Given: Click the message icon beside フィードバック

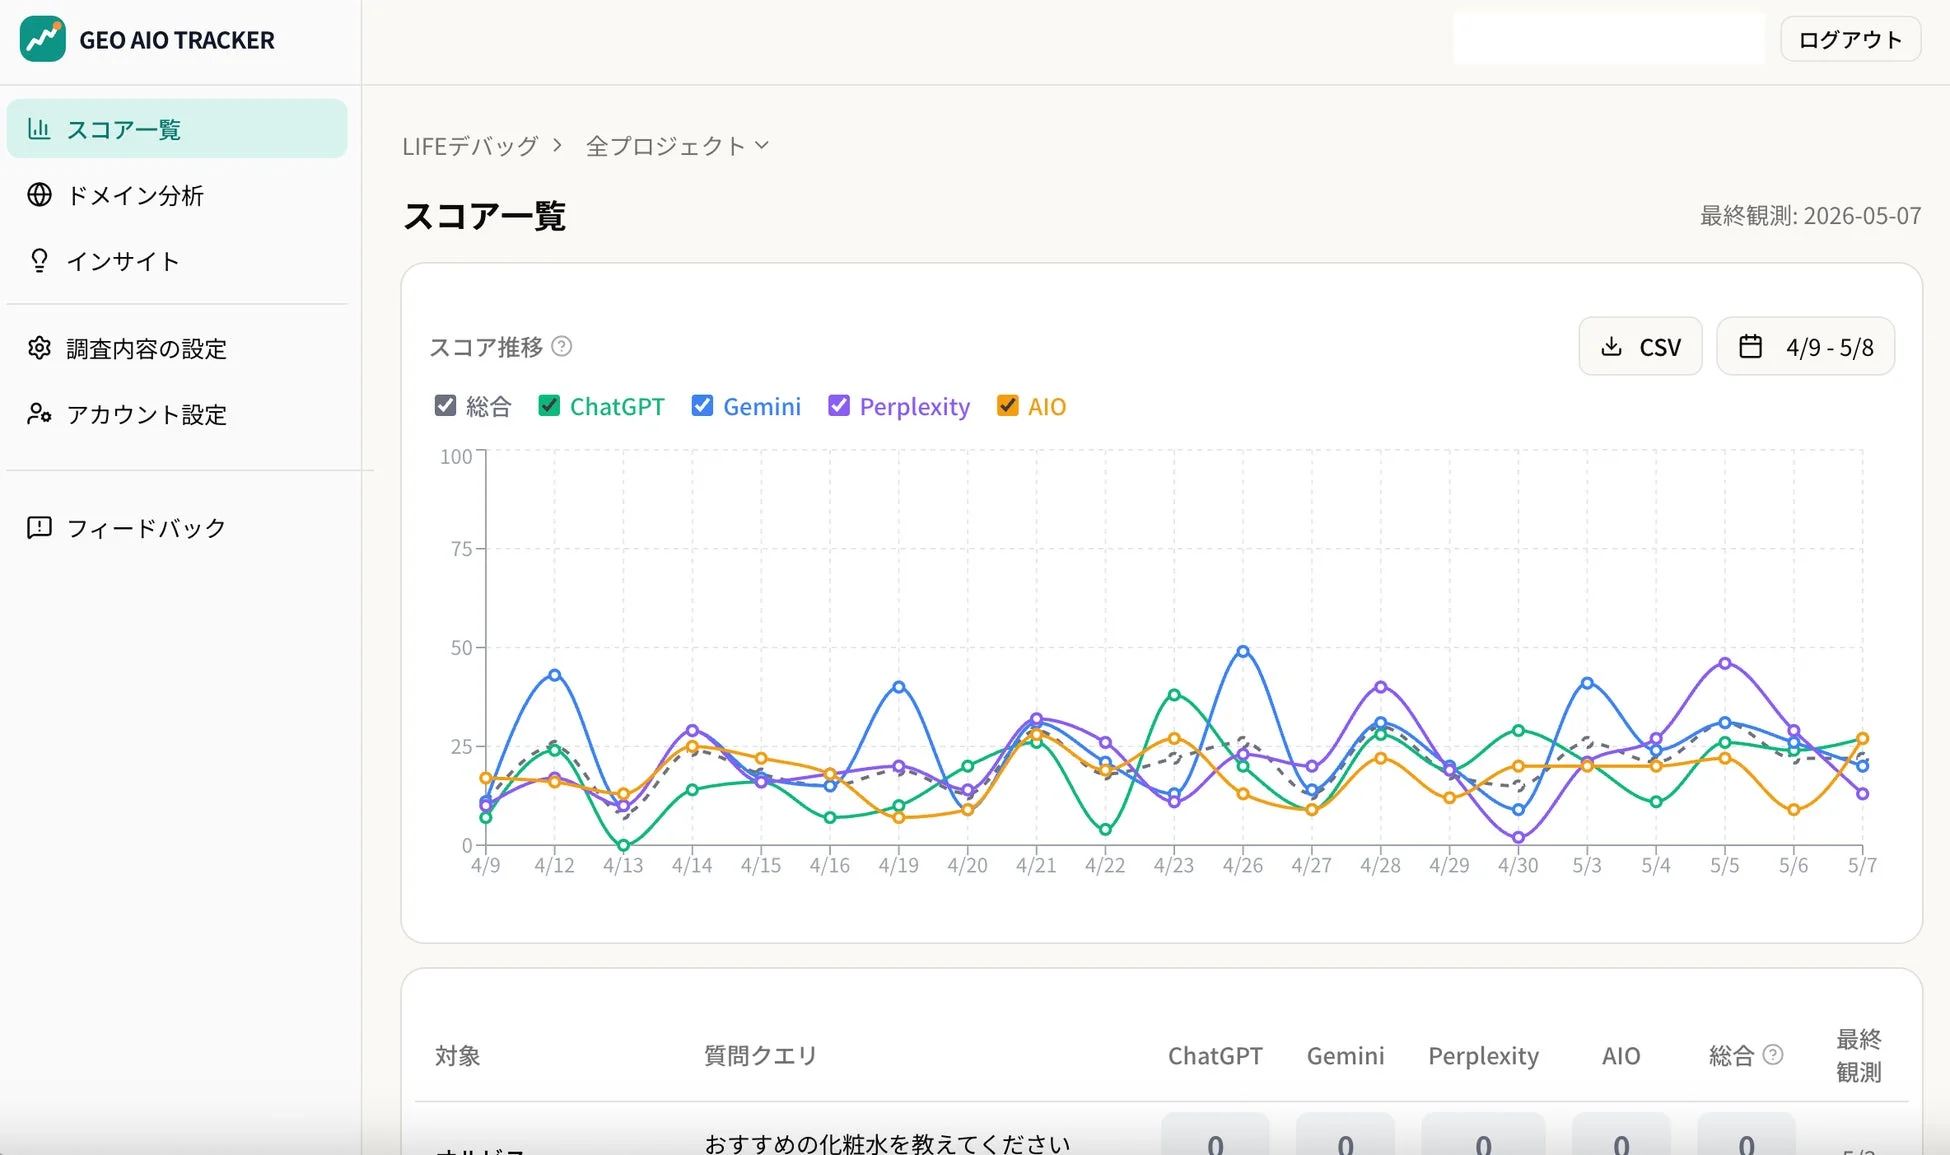Looking at the screenshot, I should (x=39, y=527).
